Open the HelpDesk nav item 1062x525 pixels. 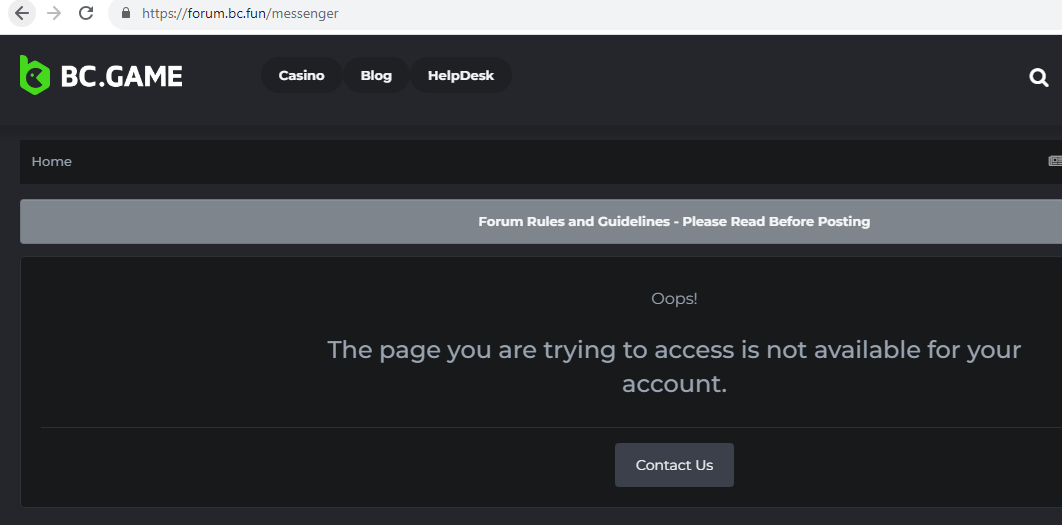coord(461,76)
